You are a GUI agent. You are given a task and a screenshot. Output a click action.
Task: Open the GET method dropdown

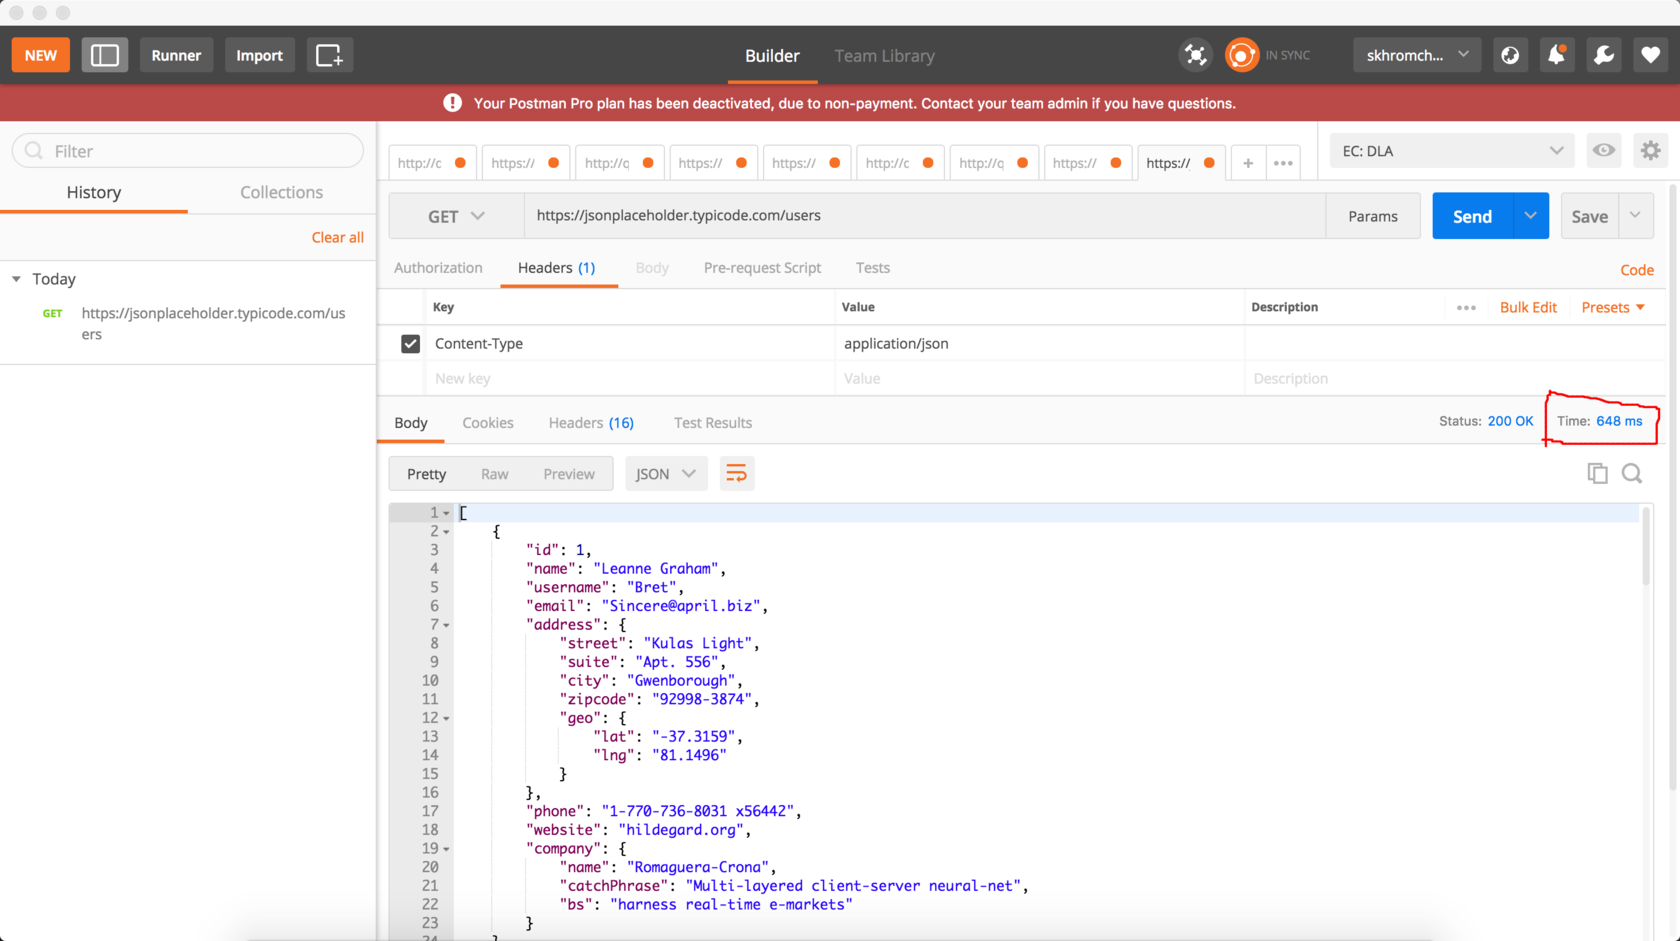[x=456, y=215]
